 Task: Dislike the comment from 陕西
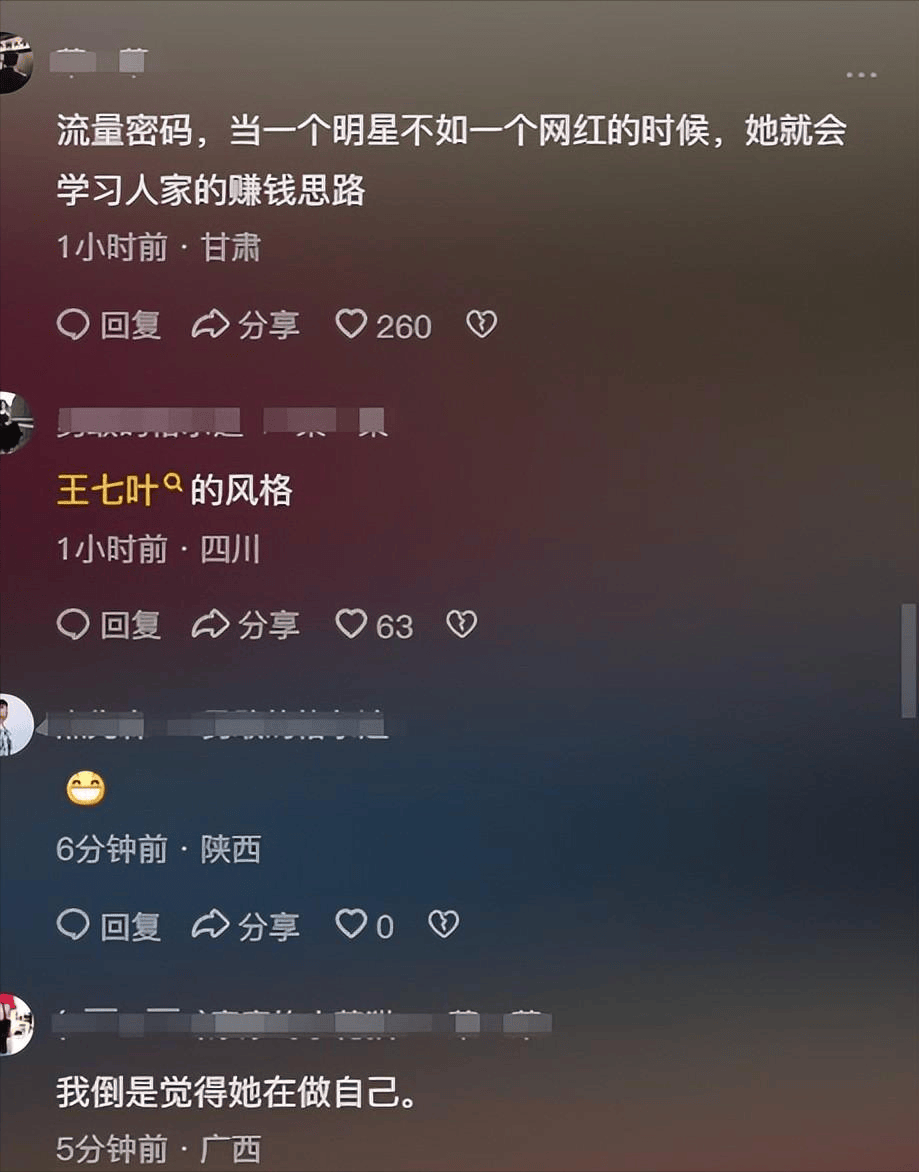pyautogui.click(x=443, y=925)
